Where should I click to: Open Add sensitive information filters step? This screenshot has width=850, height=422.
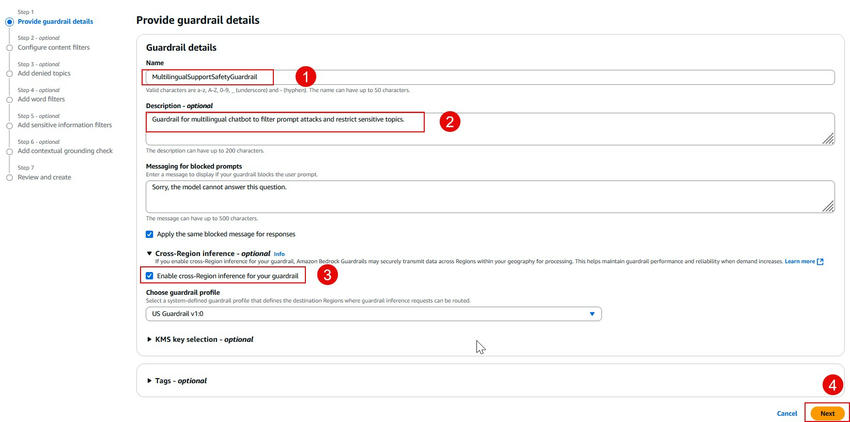pos(65,125)
